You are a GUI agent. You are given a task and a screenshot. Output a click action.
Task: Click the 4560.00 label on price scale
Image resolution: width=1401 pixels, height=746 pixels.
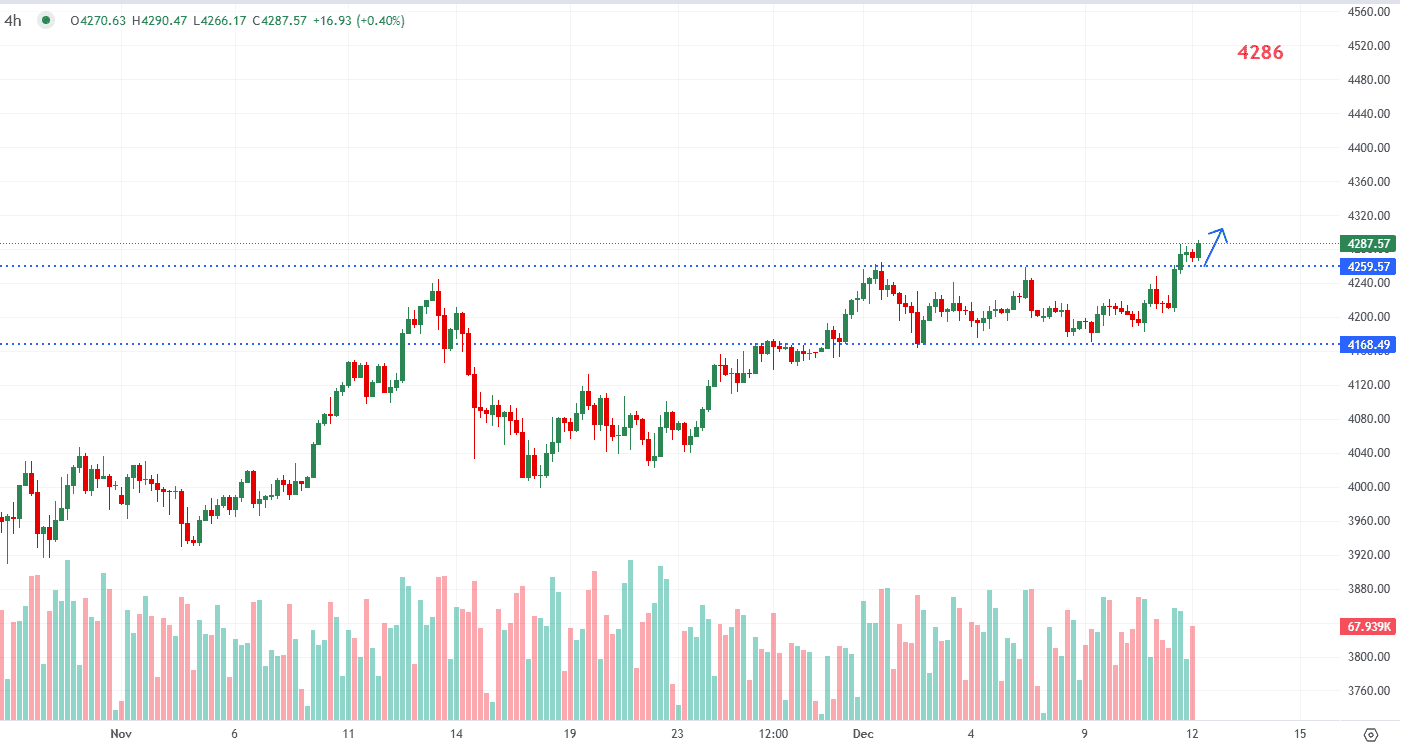coord(1369,12)
